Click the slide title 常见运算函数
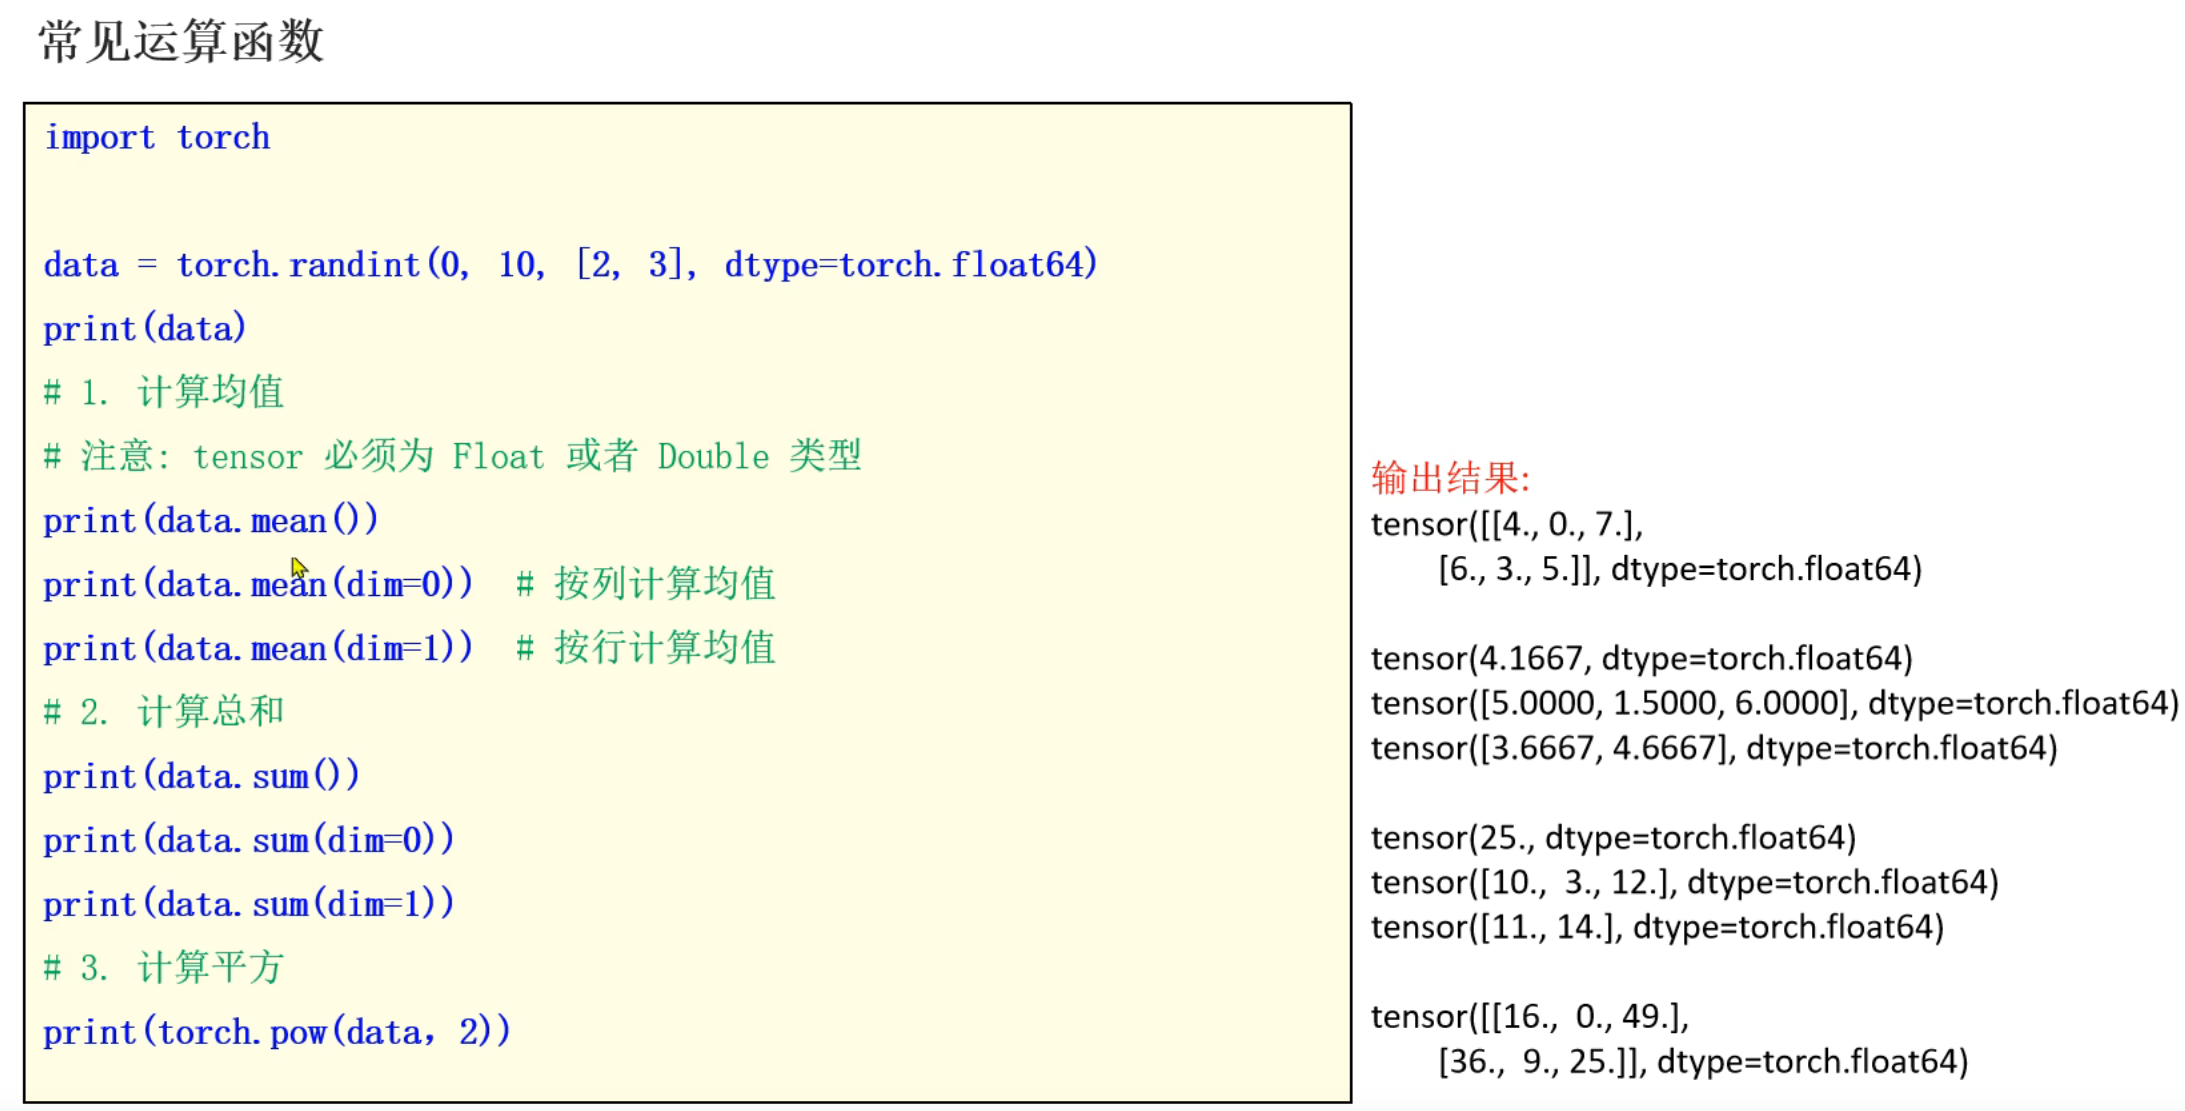2185x1111 pixels. (181, 42)
